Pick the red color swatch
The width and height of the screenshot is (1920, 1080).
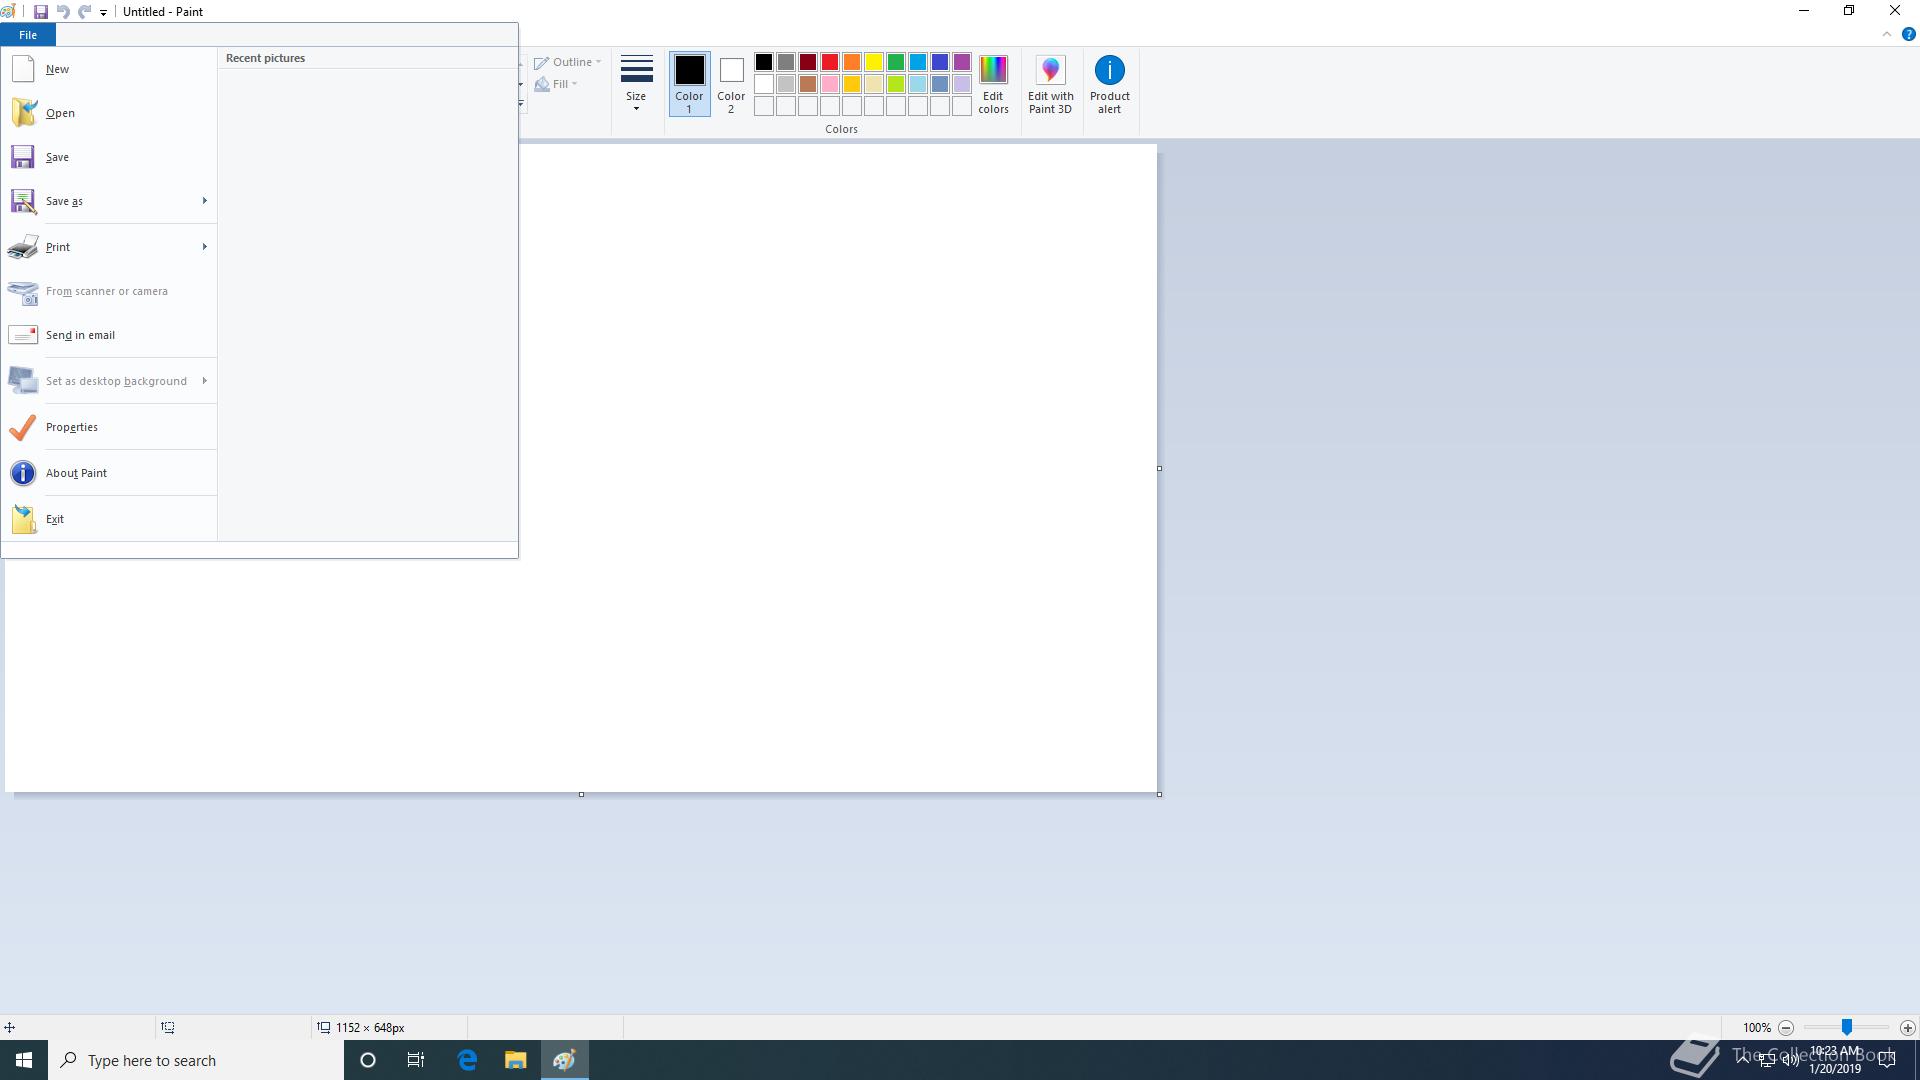[830, 62]
